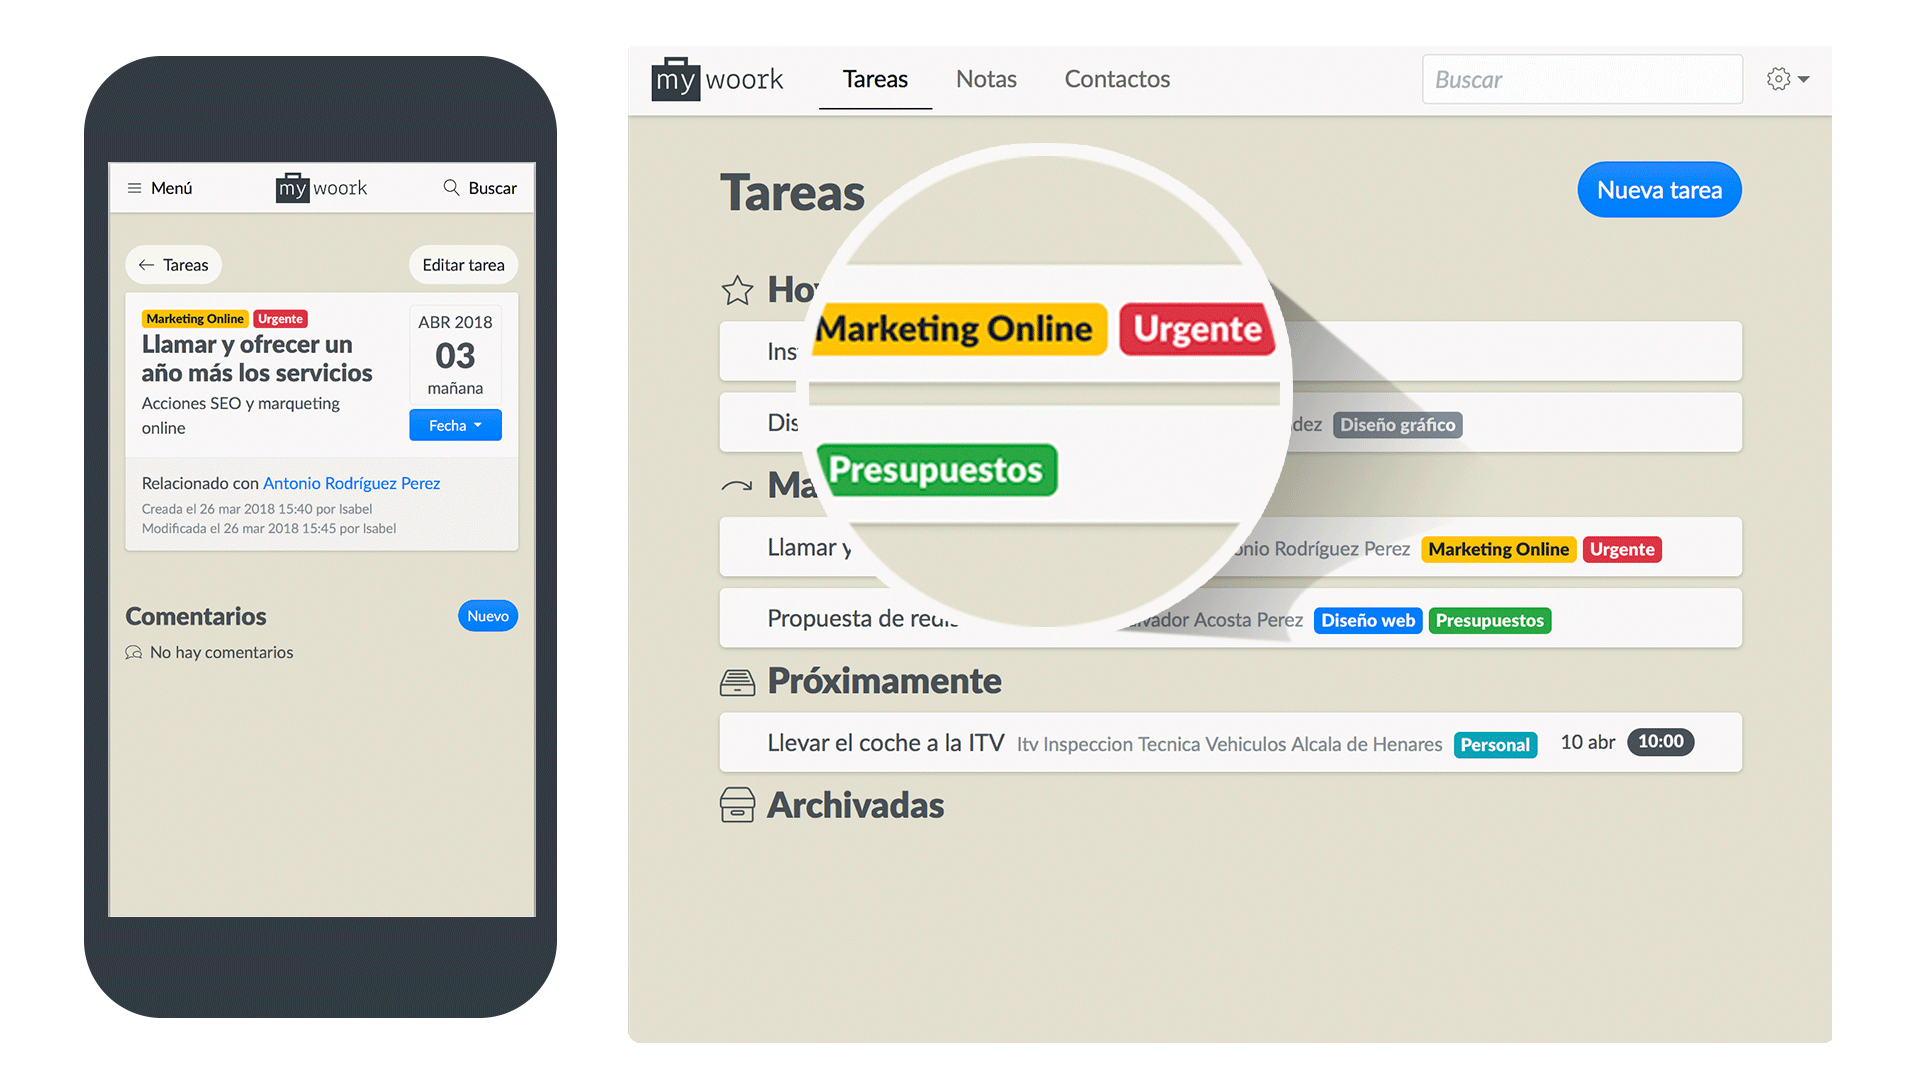This screenshot has height=1080, width=1920.
Task: Click the mobile Menú label
Action: (x=171, y=188)
